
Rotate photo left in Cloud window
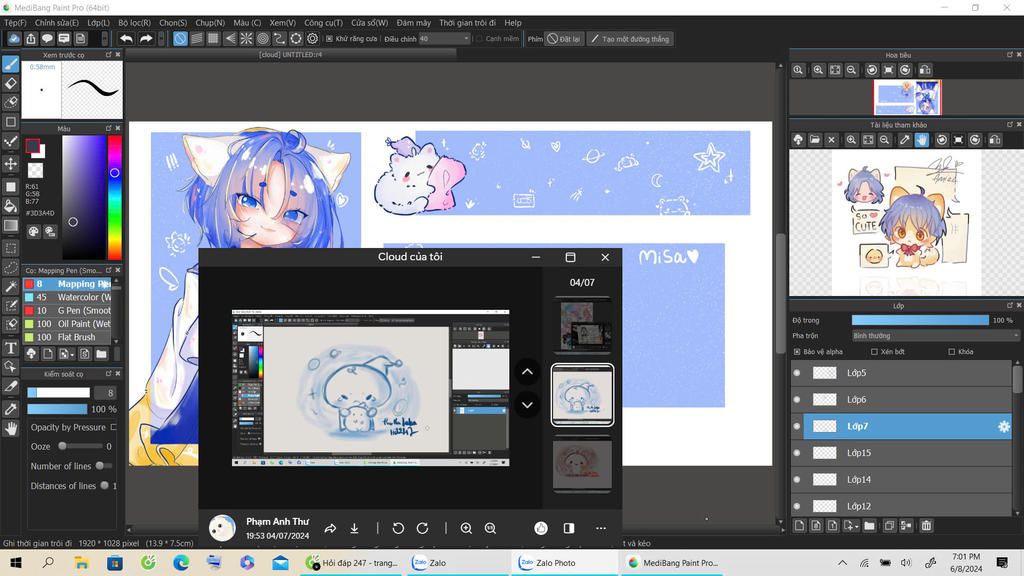[398, 528]
